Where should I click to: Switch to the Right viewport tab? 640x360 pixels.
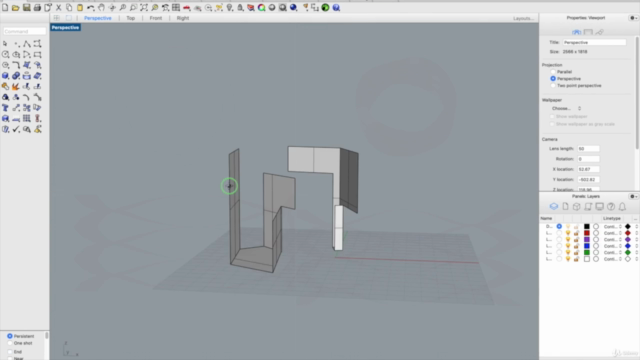(x=183, y=18)
